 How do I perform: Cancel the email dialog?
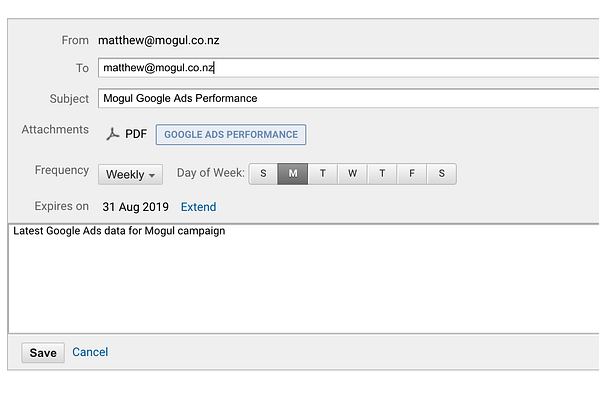90,352
